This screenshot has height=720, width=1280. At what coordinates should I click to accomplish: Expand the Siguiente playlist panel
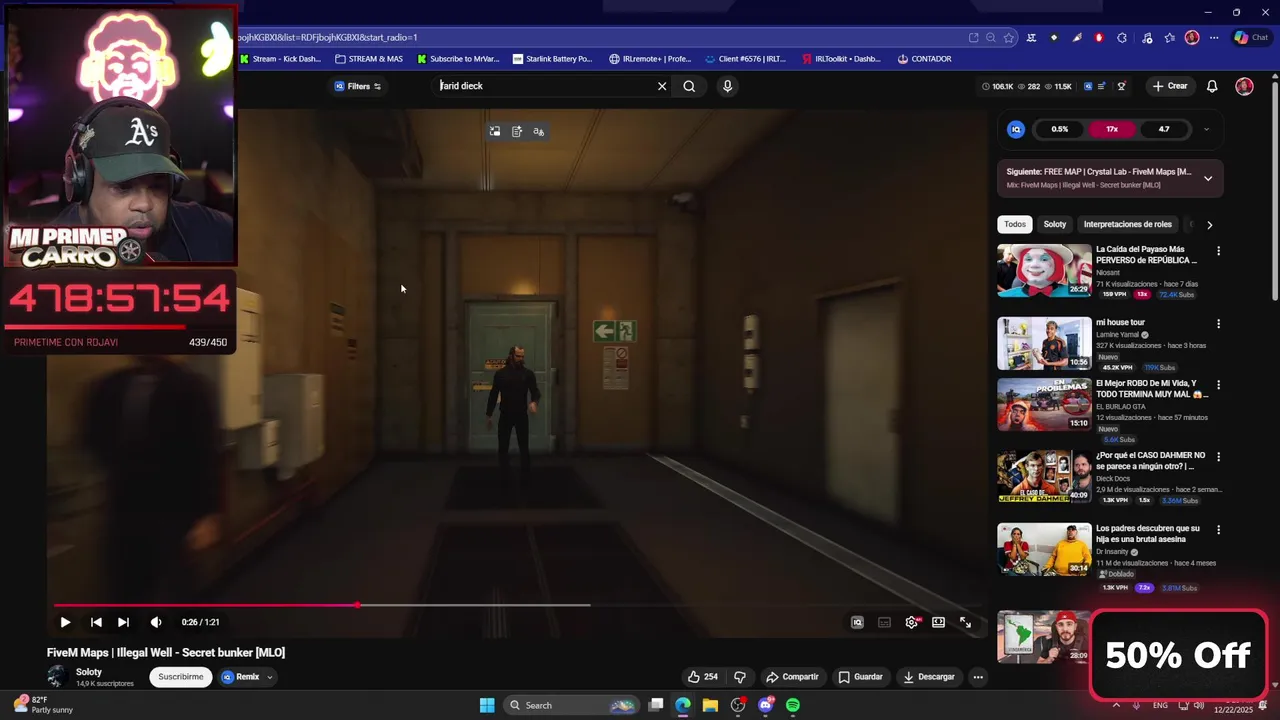pos(1208,178)
